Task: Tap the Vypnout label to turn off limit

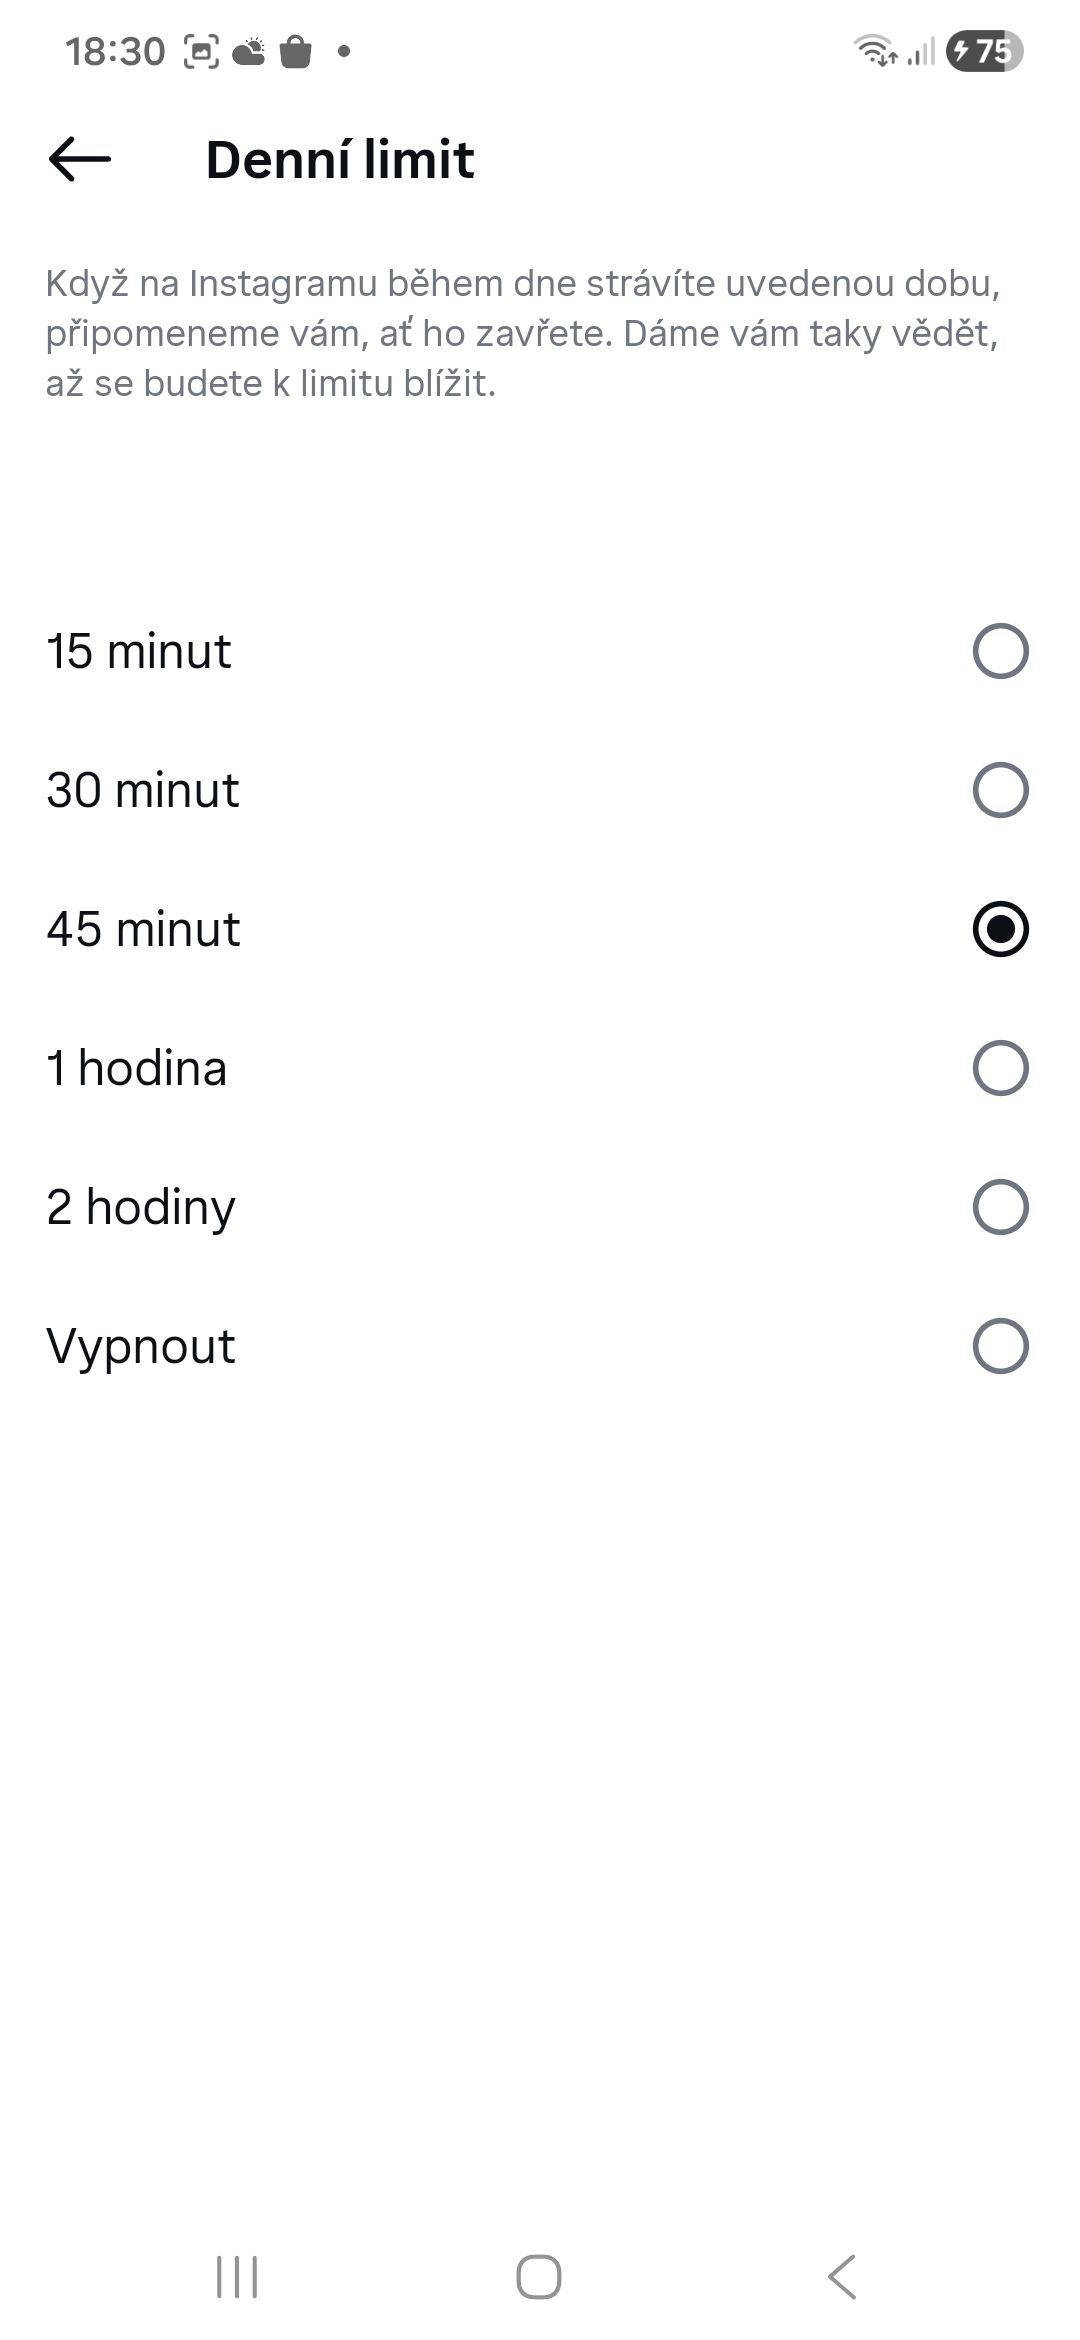Action: pos(141,1346)
